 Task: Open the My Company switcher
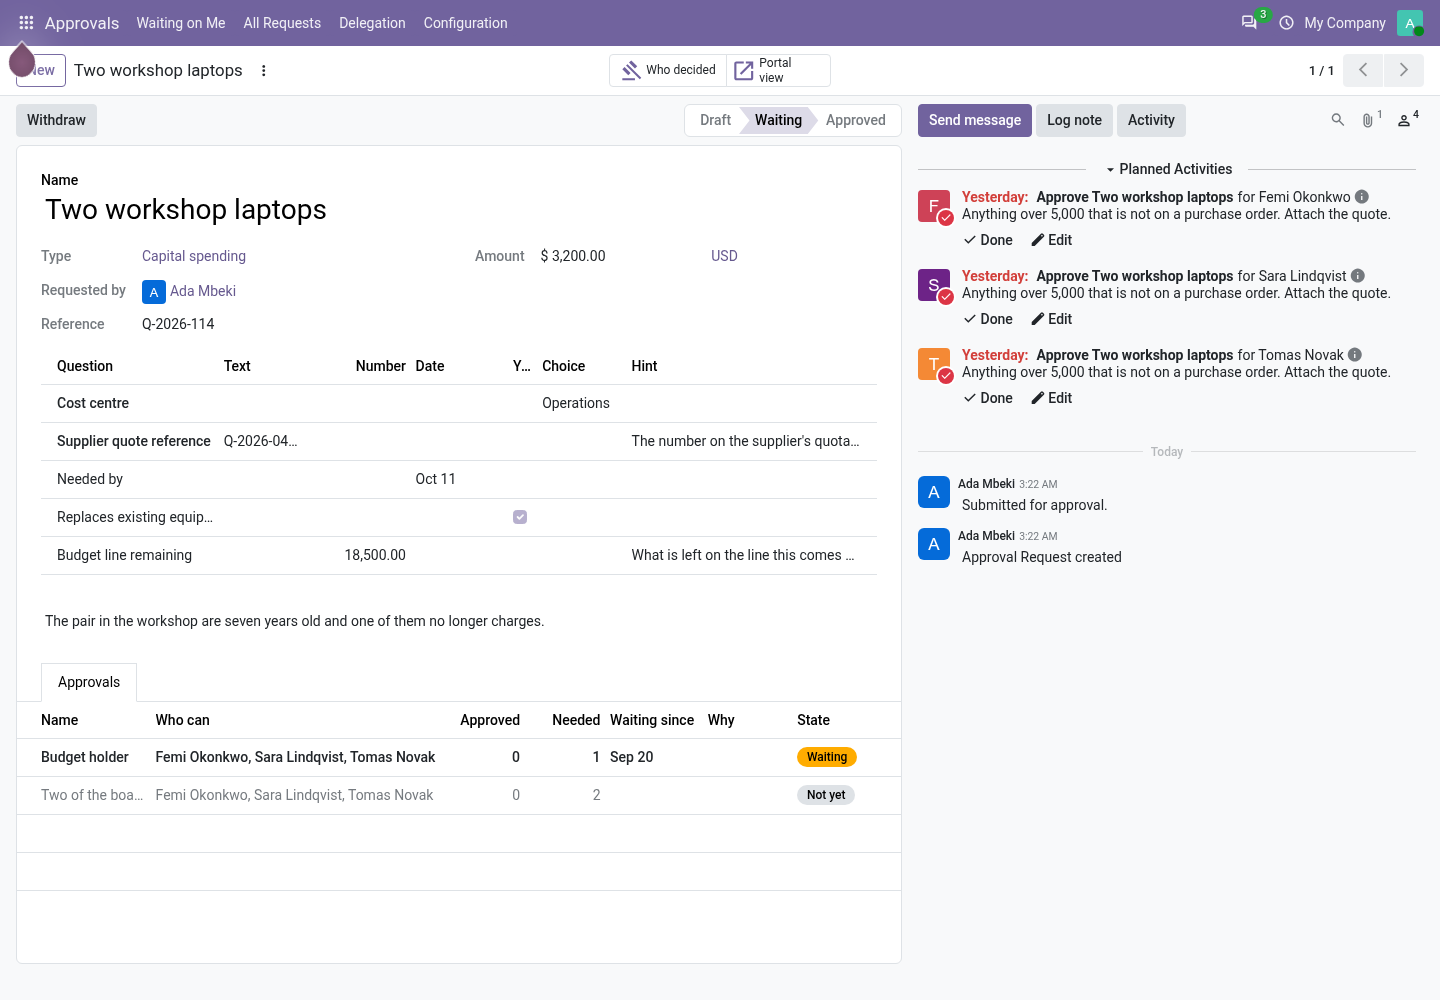coord(1345,23)
